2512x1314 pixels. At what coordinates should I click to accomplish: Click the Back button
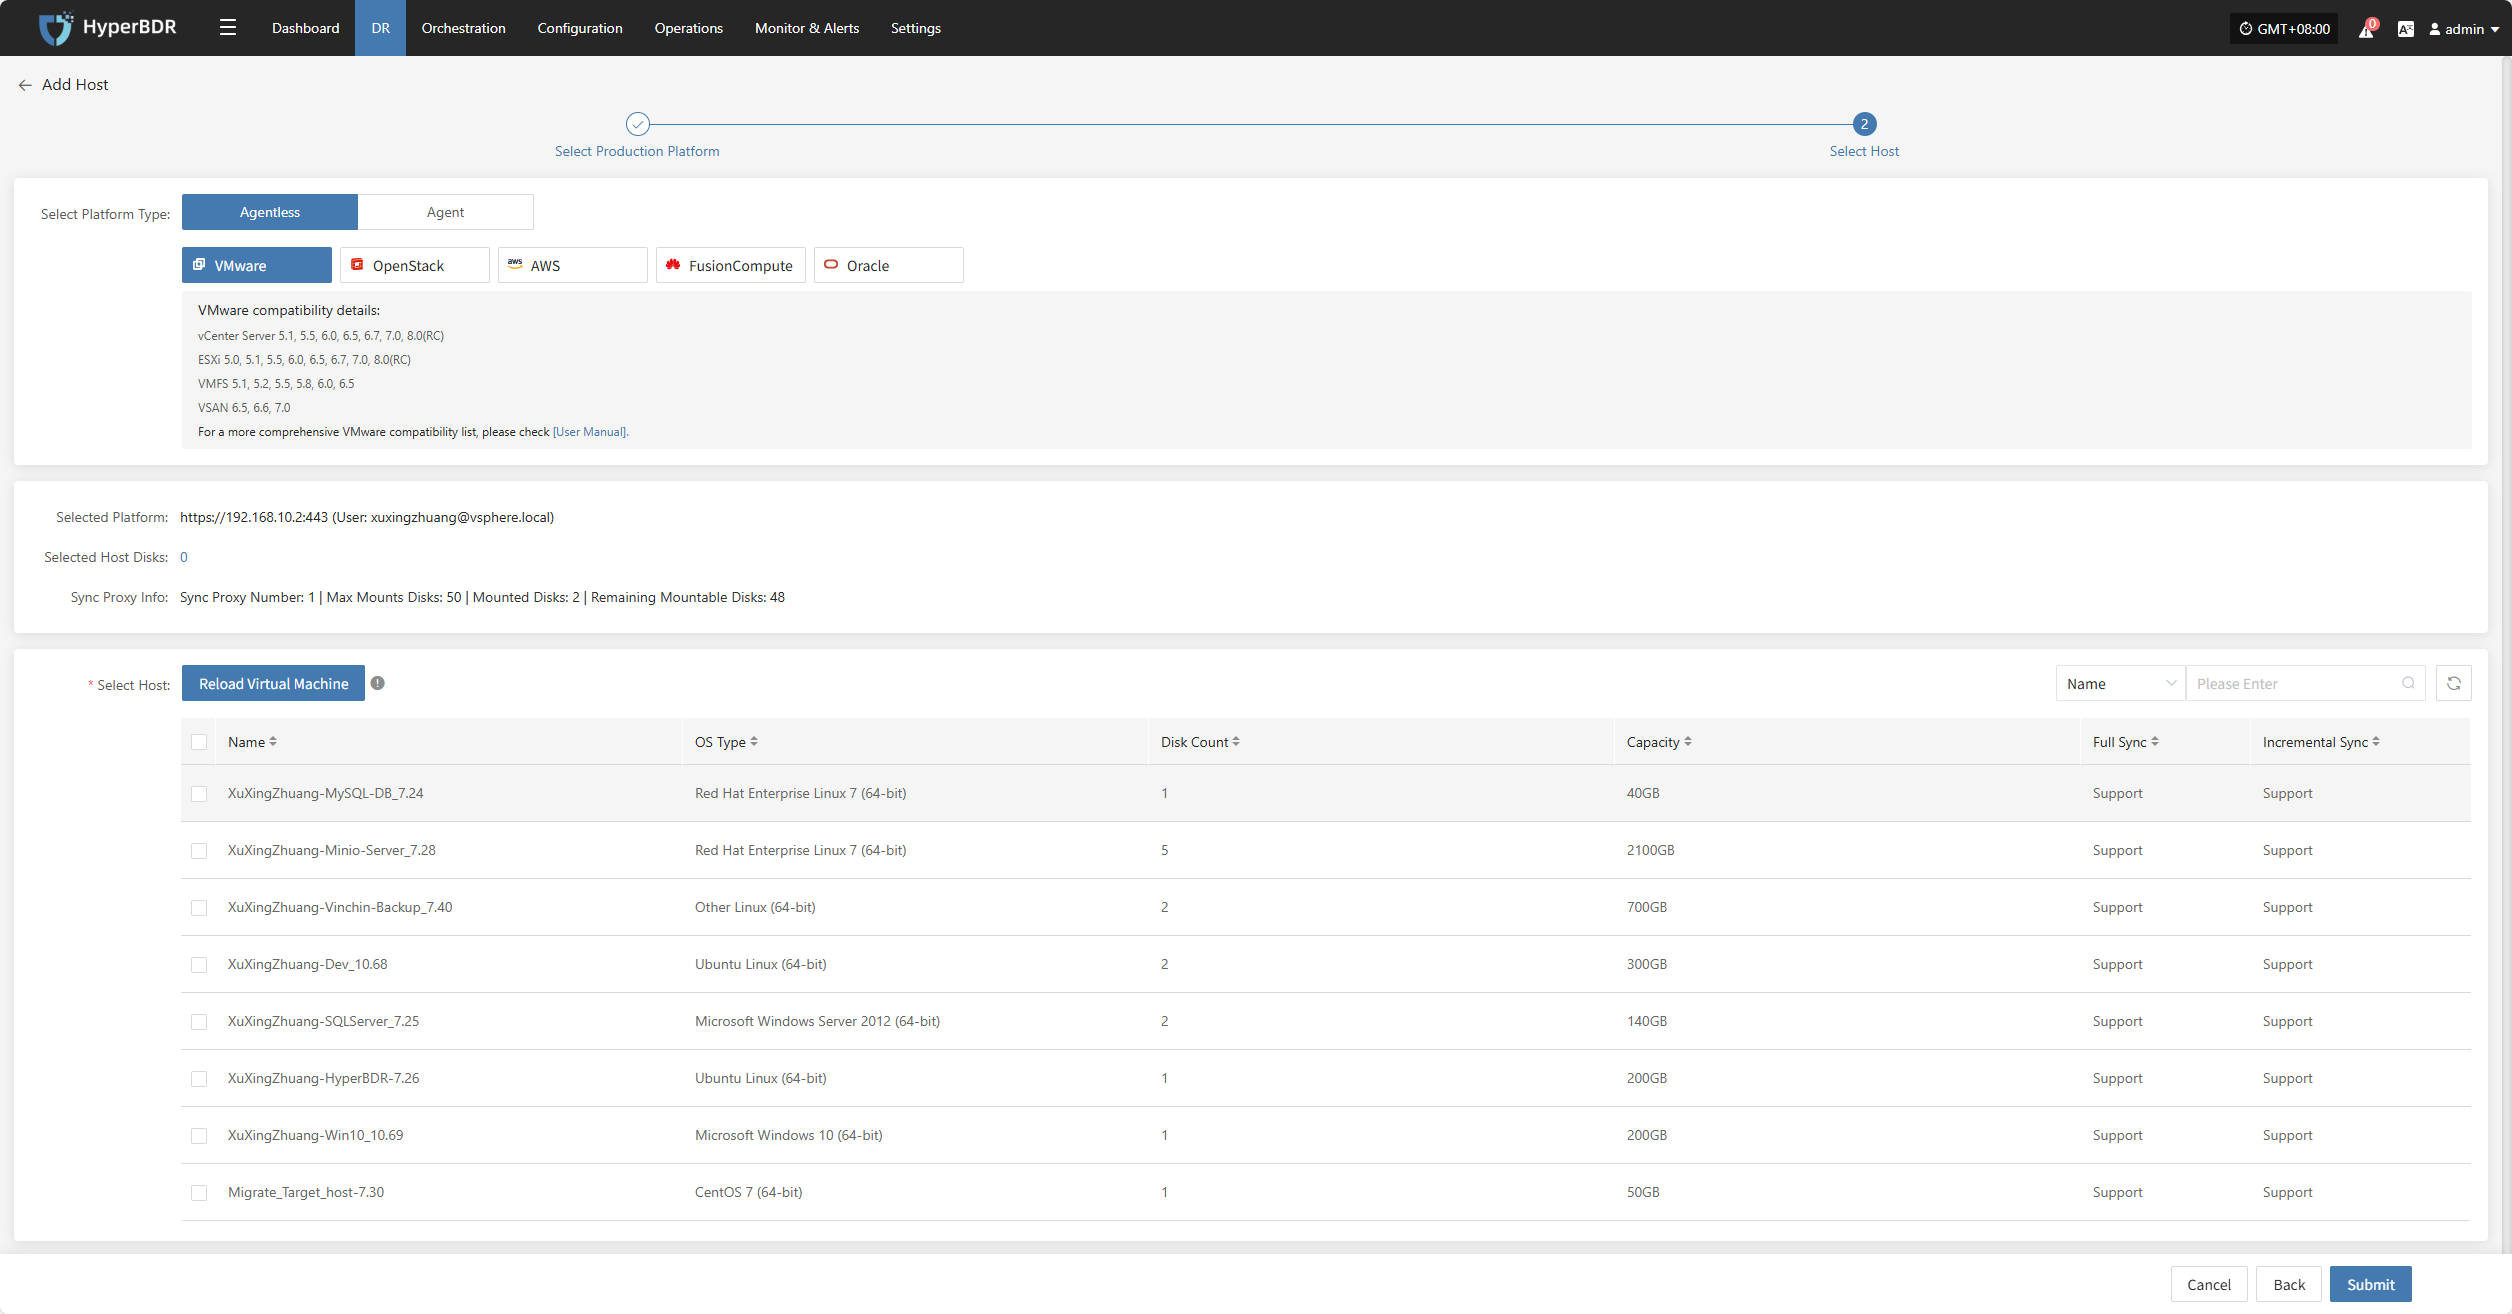[2288, 1284]
